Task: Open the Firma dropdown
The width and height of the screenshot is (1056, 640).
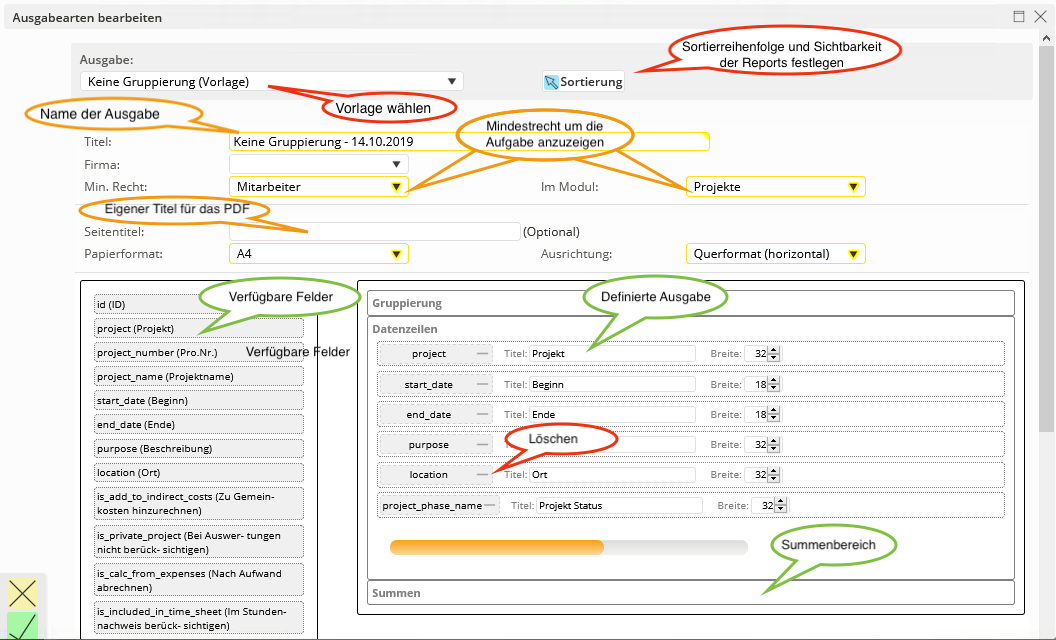Action: tap(318, 164)
